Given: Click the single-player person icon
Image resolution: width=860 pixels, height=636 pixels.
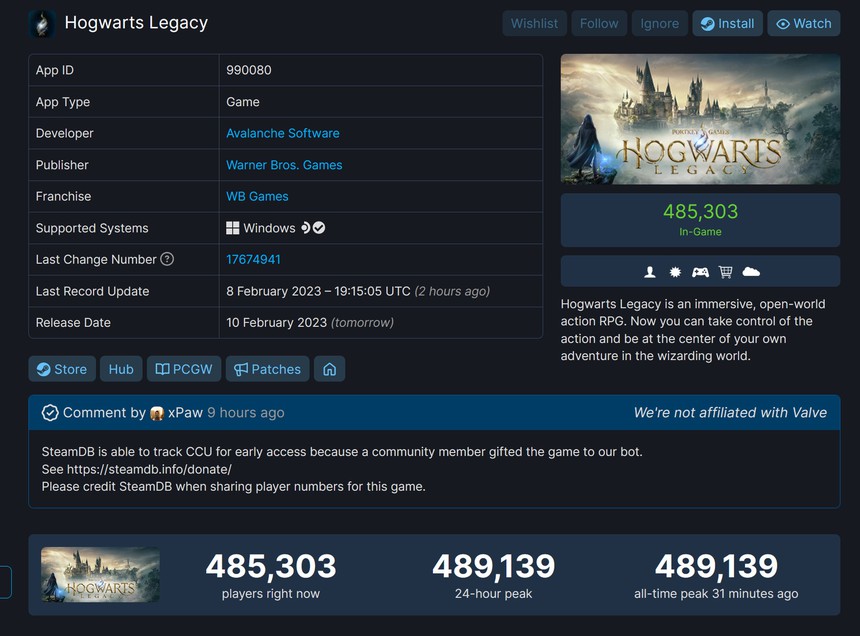Looking at the screenshot, I should [650, 272].
